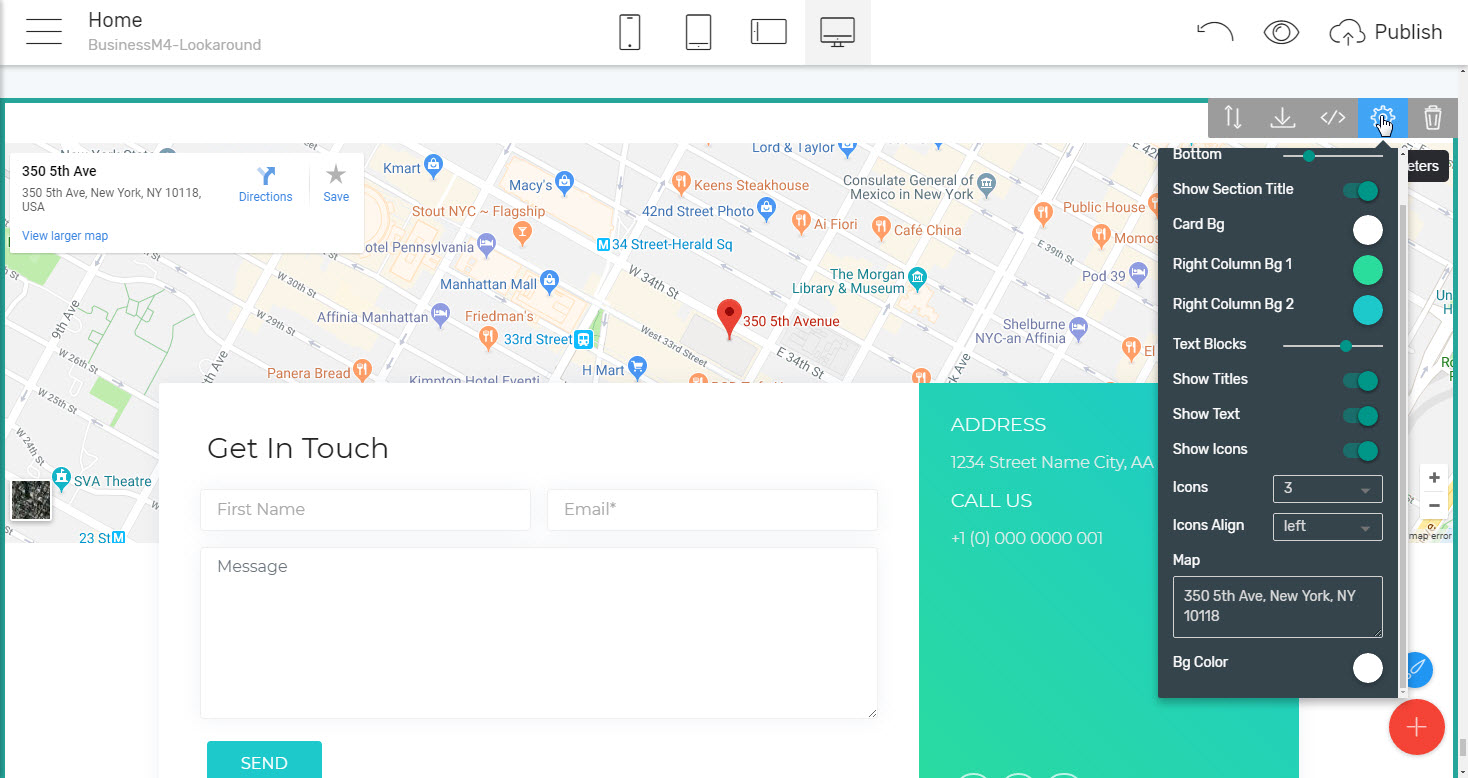Click the Map address text field
This screenshot has width=1468, height=778.
point(1277,607)
